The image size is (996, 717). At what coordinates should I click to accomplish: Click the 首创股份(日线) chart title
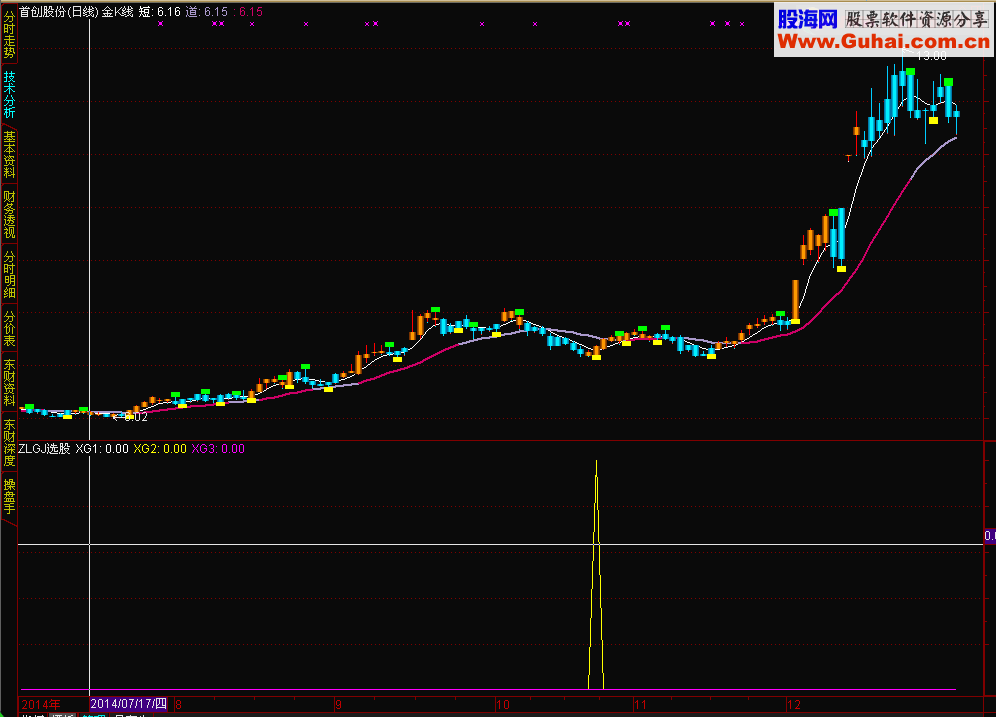58,11
